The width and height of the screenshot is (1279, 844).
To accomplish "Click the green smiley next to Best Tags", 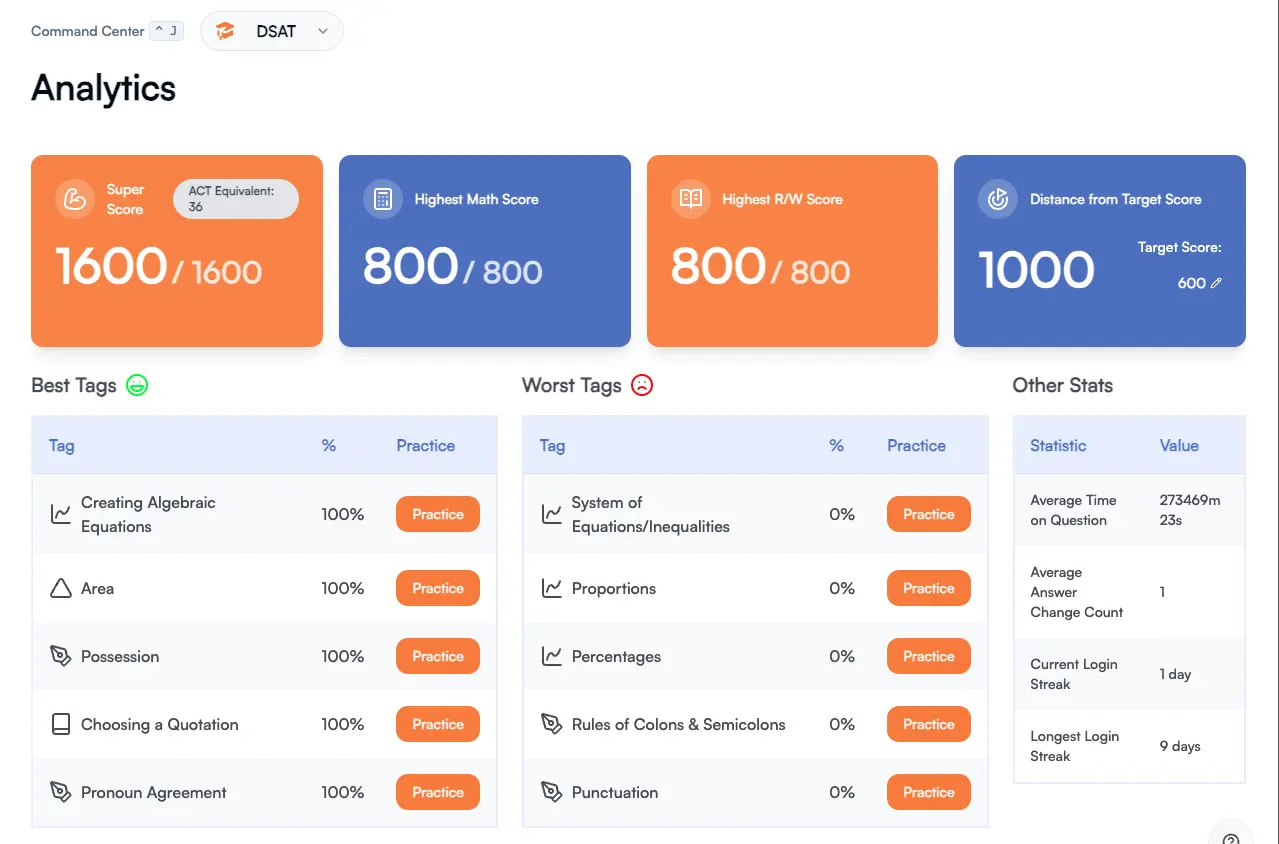I will (x=137, y=385).
